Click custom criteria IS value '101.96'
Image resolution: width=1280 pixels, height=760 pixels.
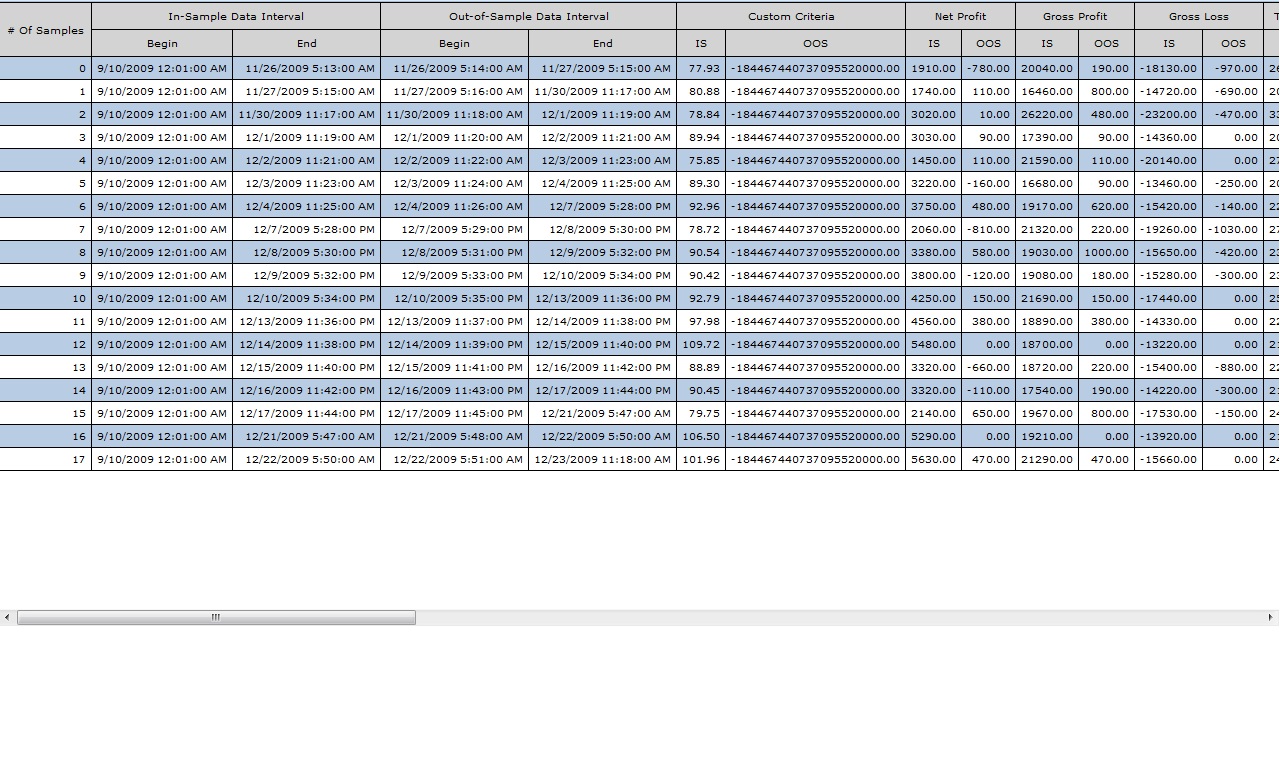point(701,459)
